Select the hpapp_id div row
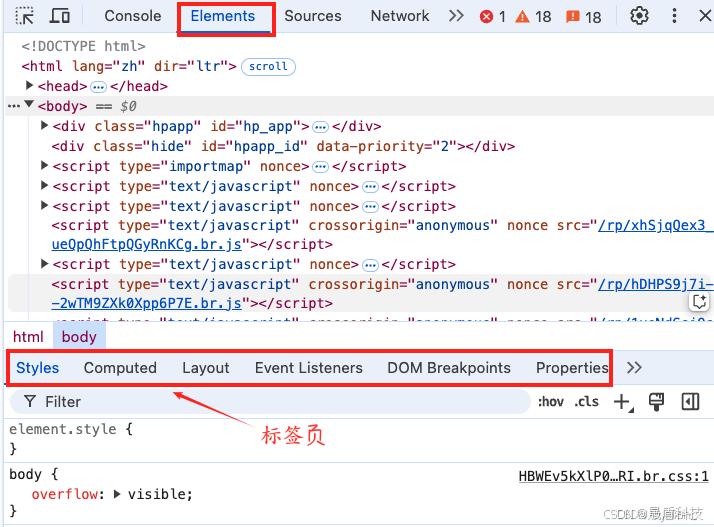This screenshot has width=714, height=527. pyautogui.click(x=283, y=146)
